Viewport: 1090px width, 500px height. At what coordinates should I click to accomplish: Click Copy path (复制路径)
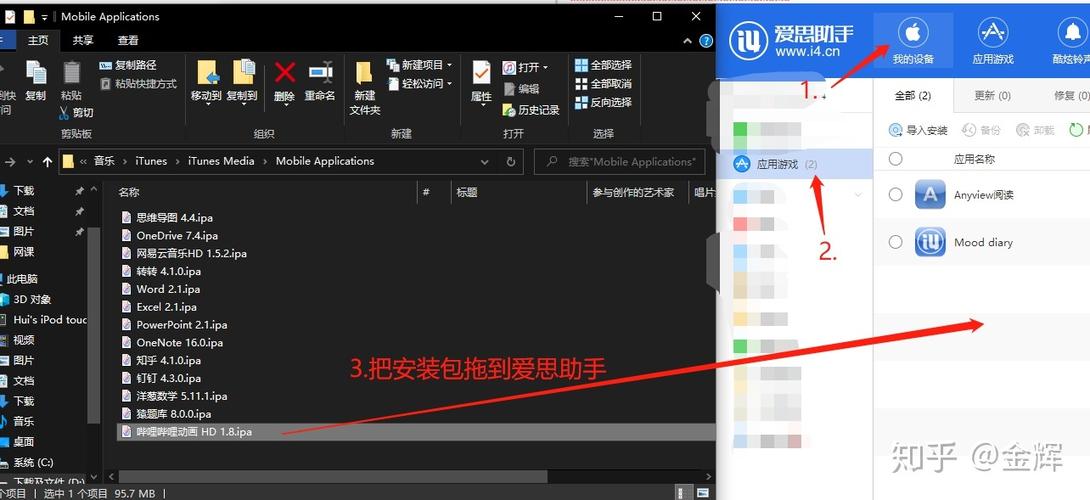click(x=128, y=65)
